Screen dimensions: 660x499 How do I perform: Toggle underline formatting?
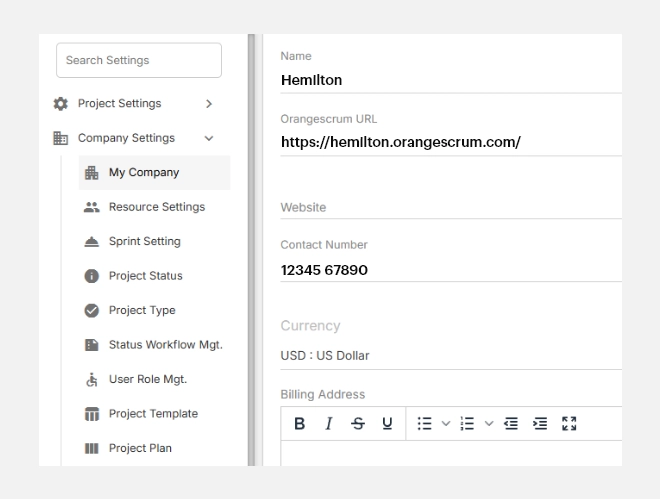click(x=387, y=424)
